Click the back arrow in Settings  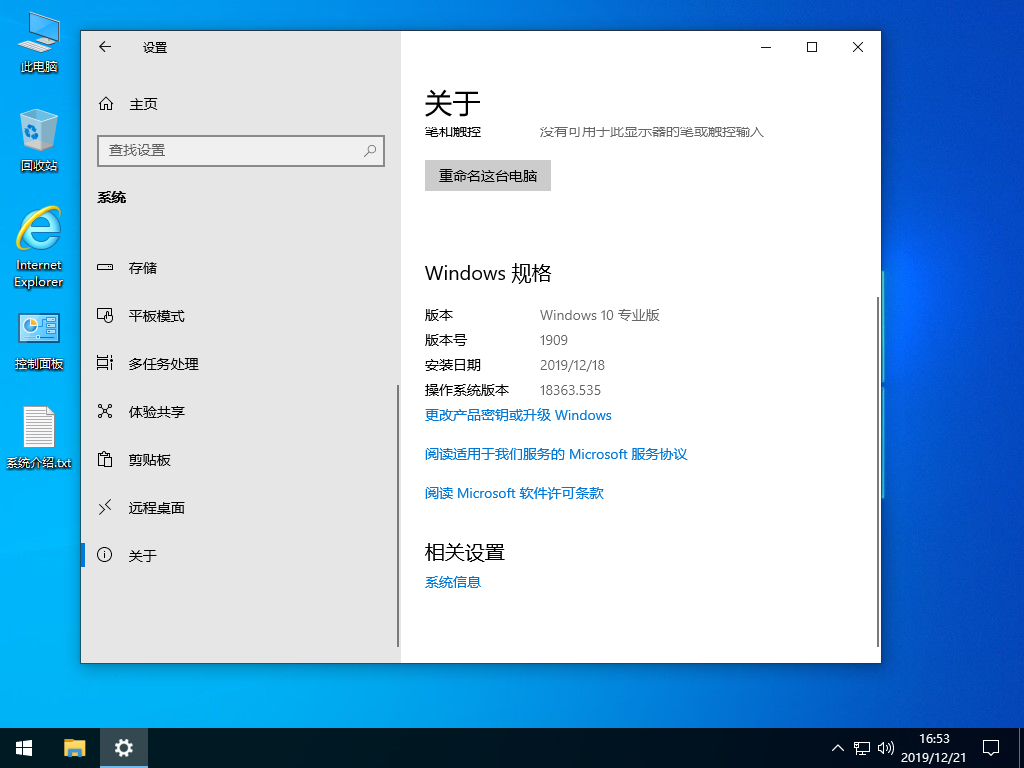(x=105, y=47)
